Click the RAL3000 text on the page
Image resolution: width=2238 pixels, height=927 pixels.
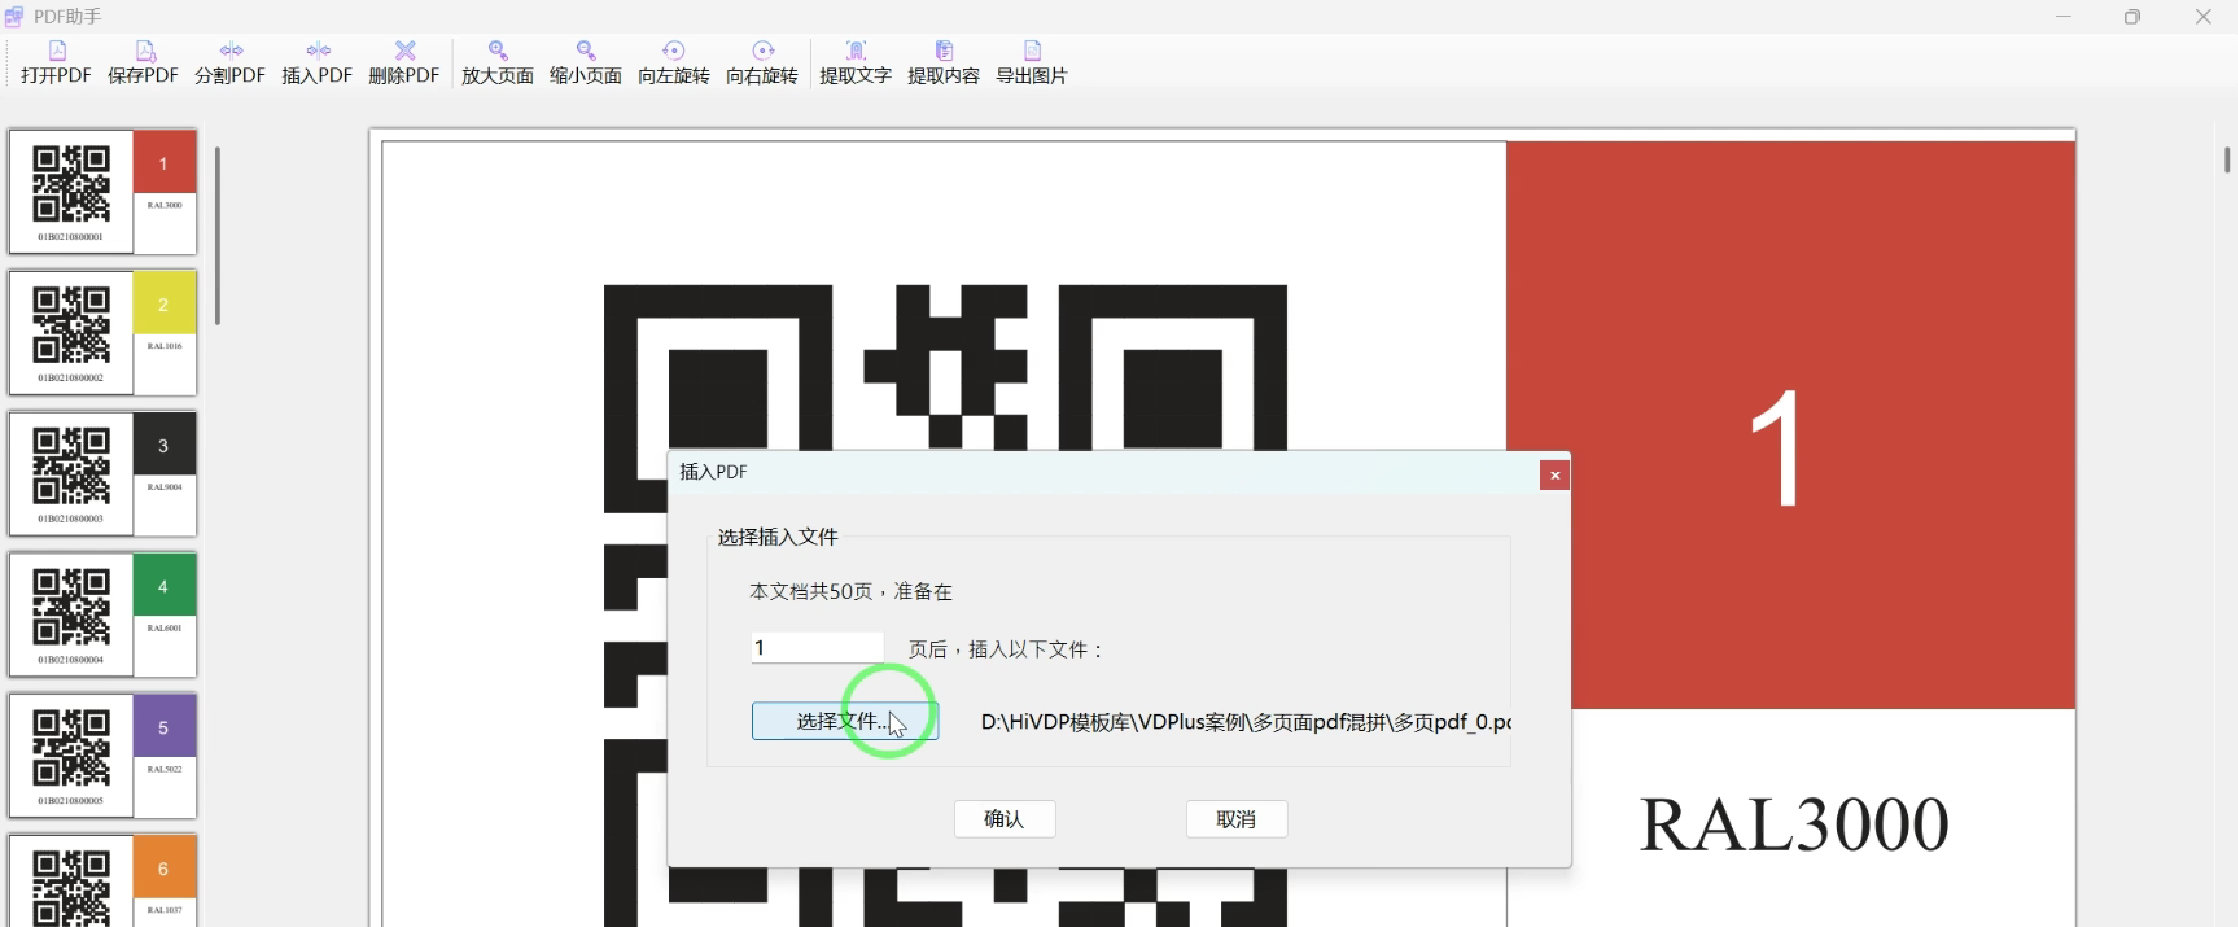(x=1794, y=825)
